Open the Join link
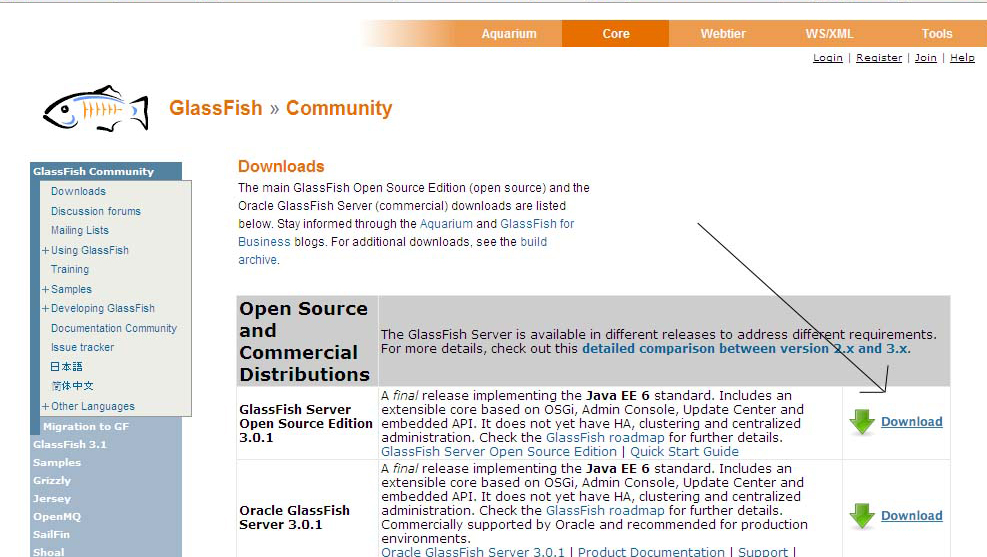987x557 pixels. [x=925, y=58]
